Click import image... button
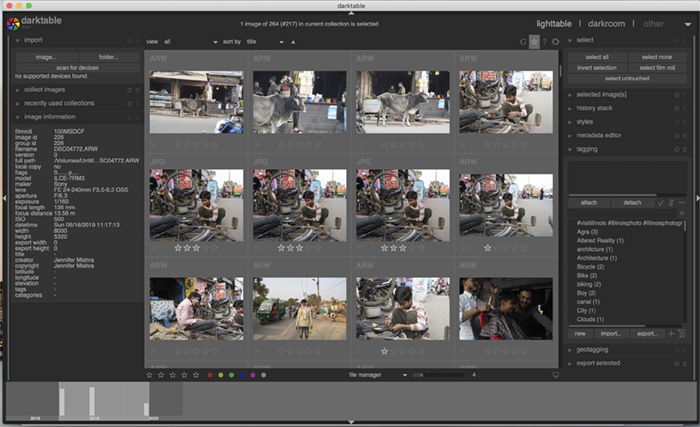Screen dimensions: 700x427 click(46, 57)
